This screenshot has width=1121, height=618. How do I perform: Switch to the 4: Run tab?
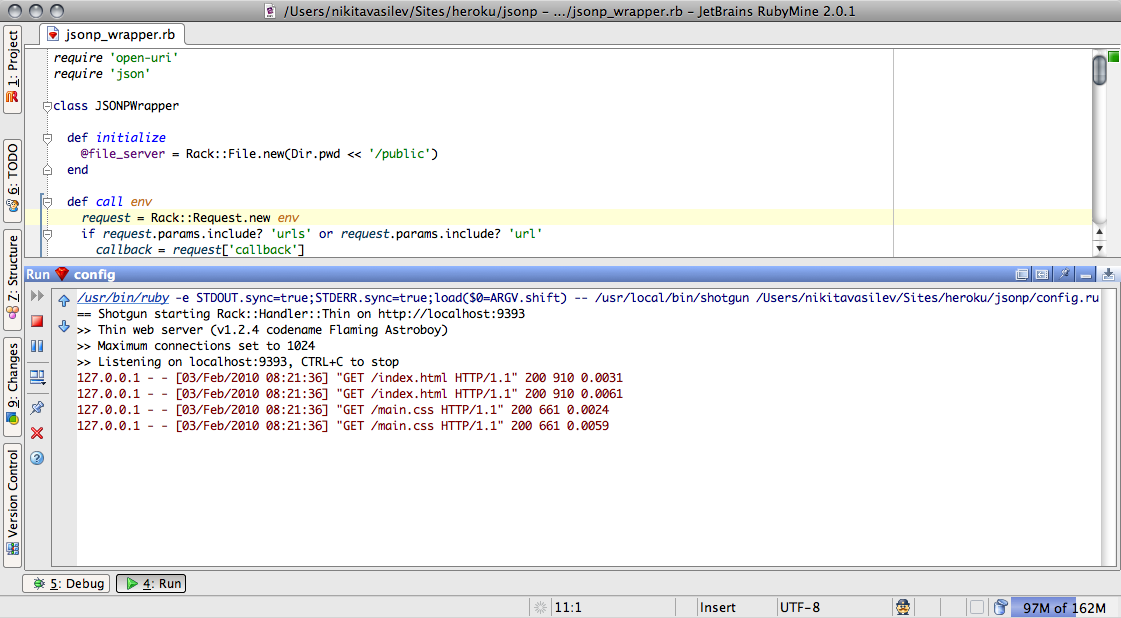pos(151,584)
